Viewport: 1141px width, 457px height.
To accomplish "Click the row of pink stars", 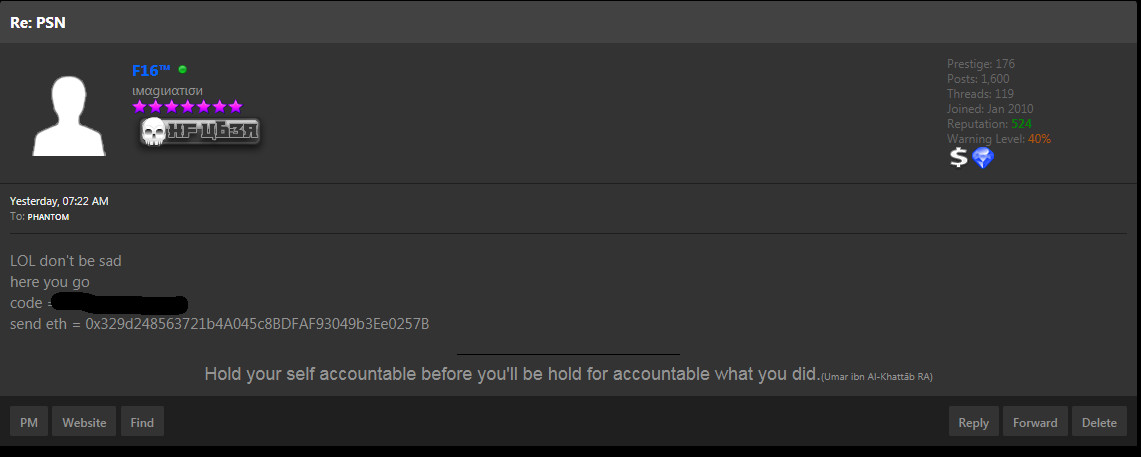I will 187,107.
